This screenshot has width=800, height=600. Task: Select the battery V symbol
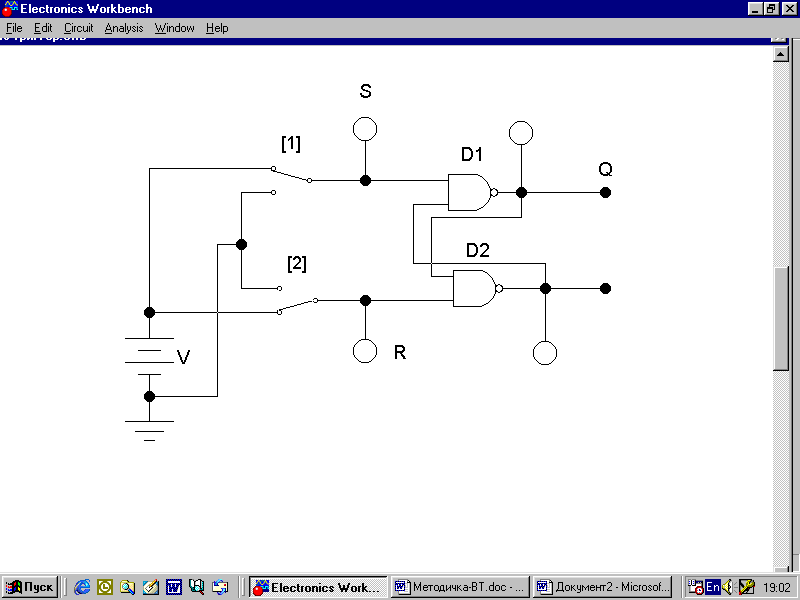click(149, 356)
